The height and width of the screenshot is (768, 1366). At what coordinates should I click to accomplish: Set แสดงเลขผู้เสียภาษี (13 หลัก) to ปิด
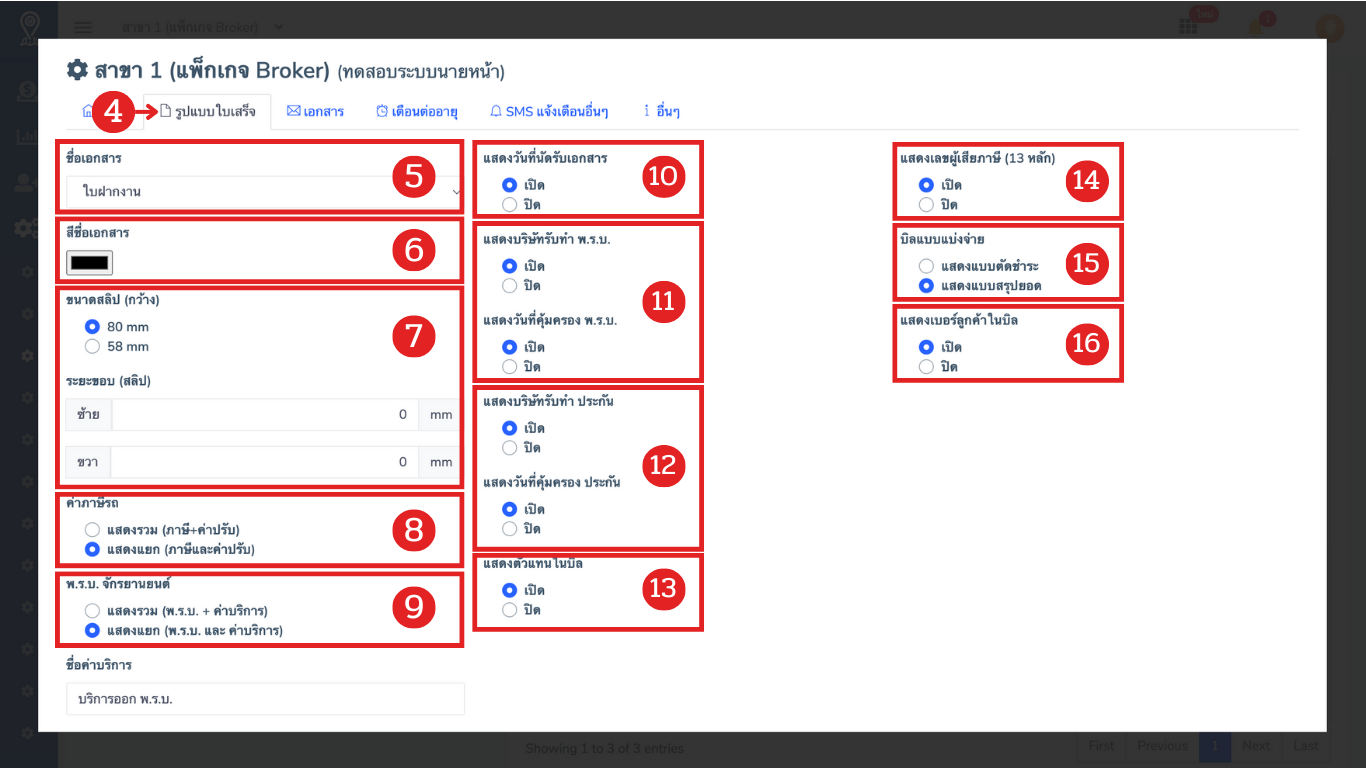(x=926, y=204)
